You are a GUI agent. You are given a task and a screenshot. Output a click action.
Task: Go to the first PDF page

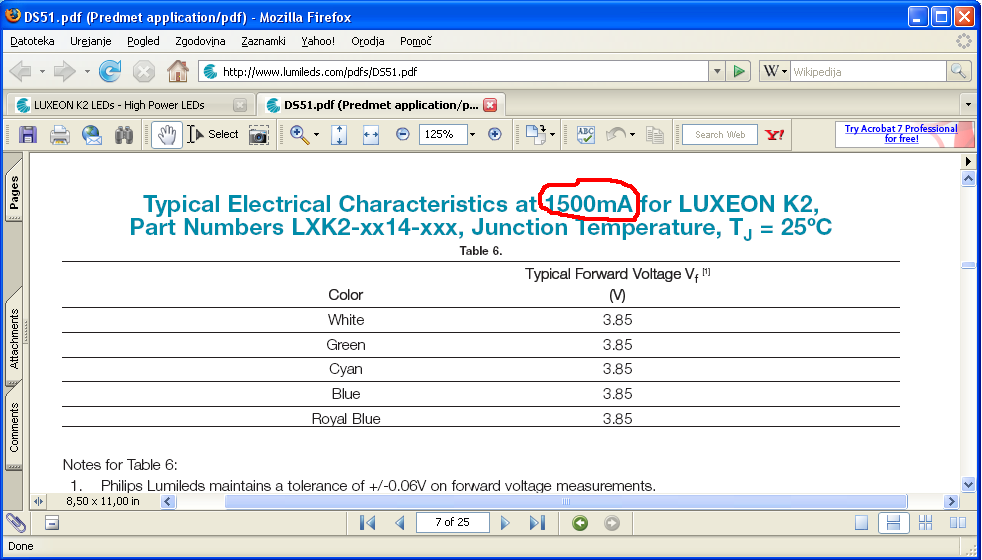coord(368,522)
